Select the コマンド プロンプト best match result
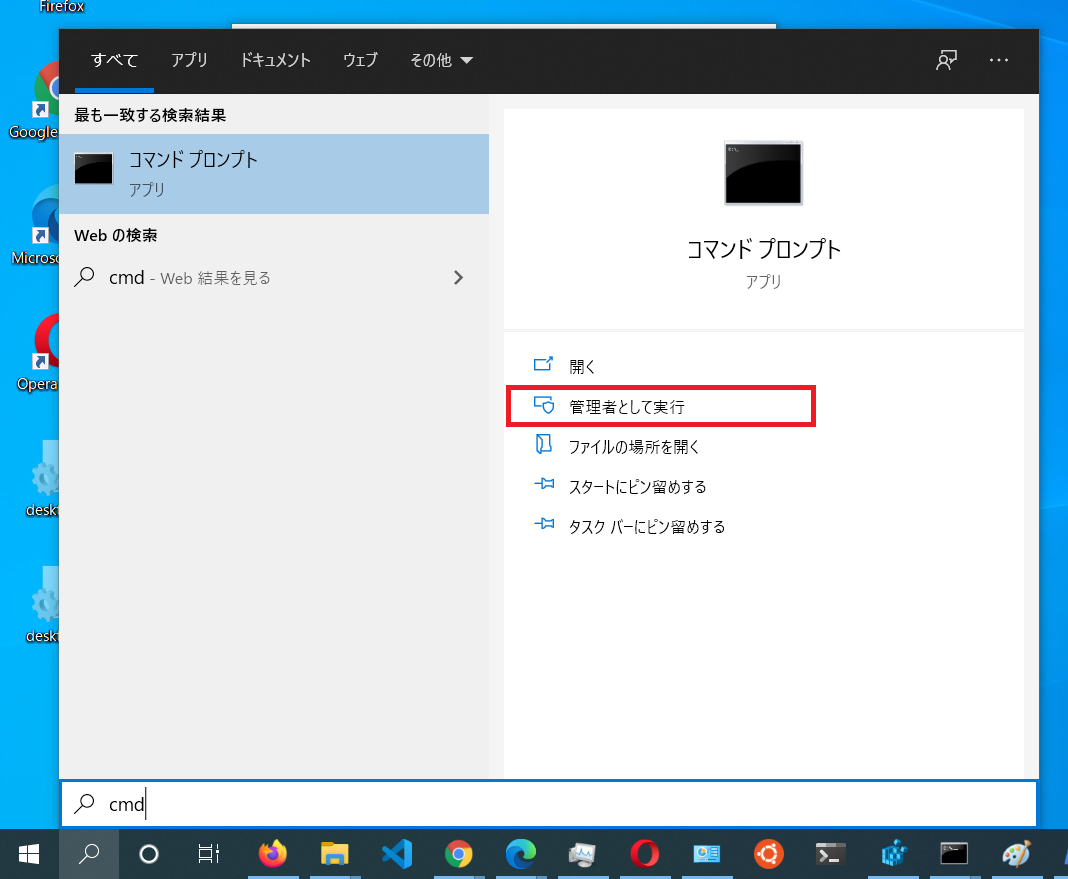 click(274, 174)
